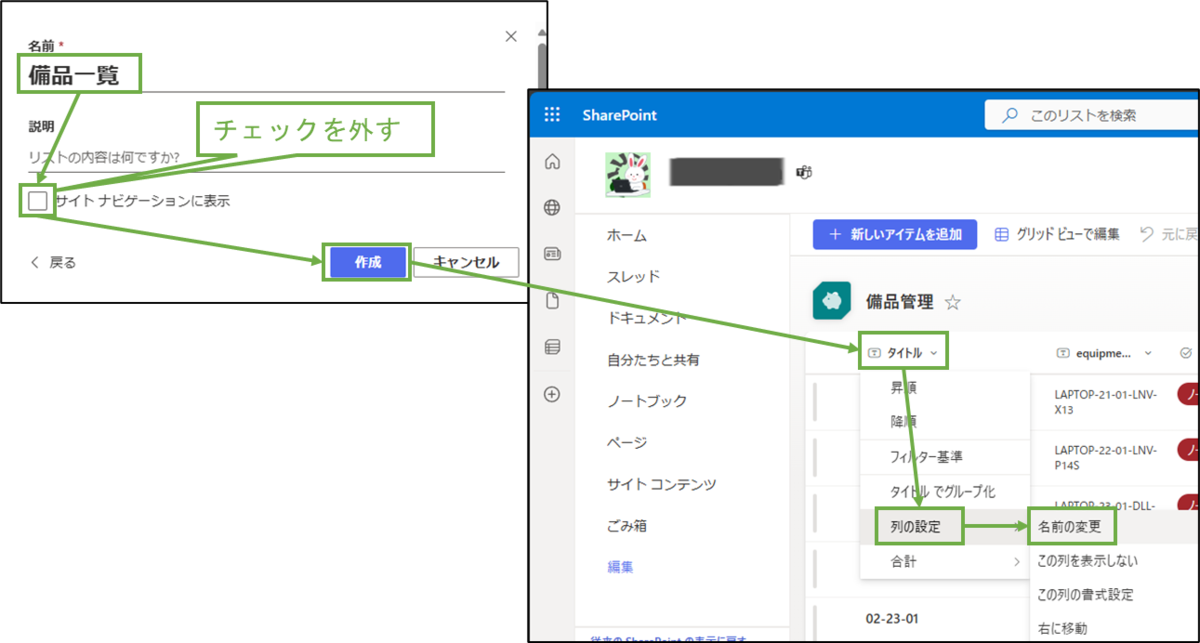Click the plus create icon in app bar
The image size is (1200, 643).
pos(552,394)
